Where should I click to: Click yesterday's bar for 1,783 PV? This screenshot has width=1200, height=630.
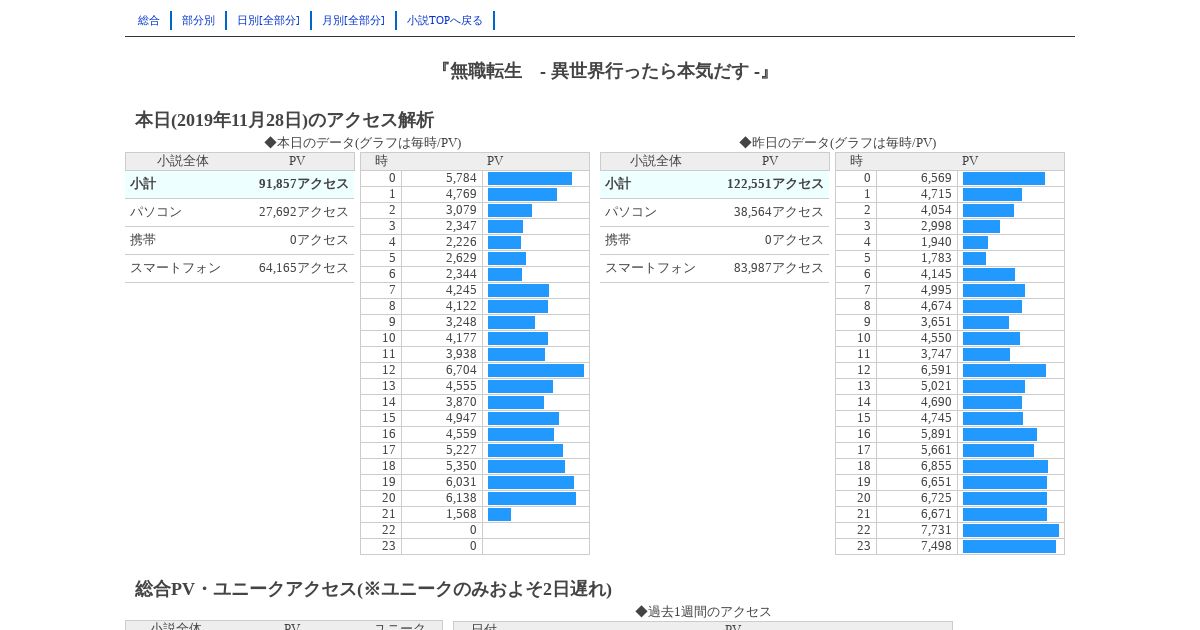[974, 258]
